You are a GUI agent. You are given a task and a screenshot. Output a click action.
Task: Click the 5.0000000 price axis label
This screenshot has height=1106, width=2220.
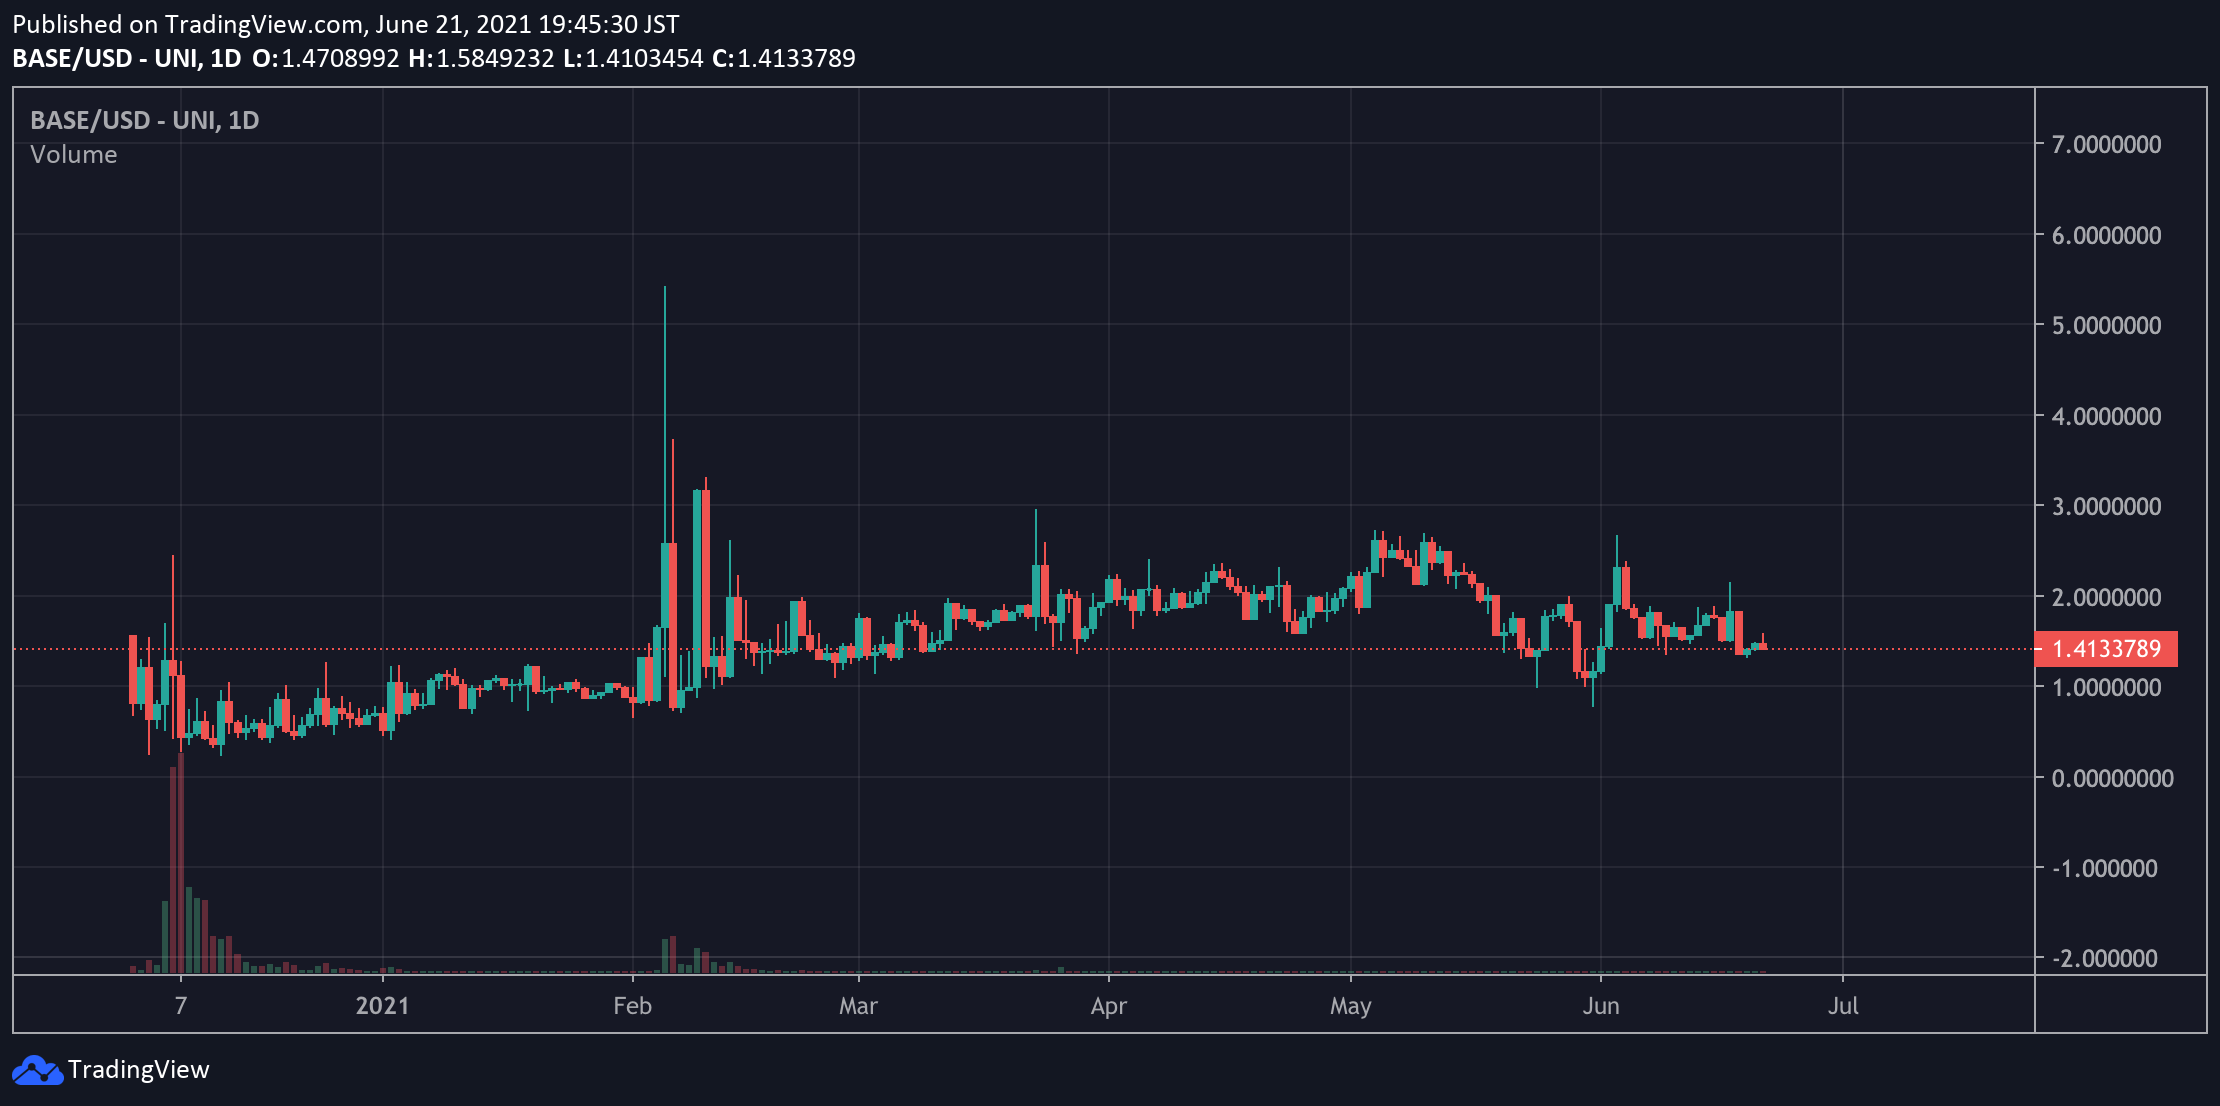coord(2106,326)
